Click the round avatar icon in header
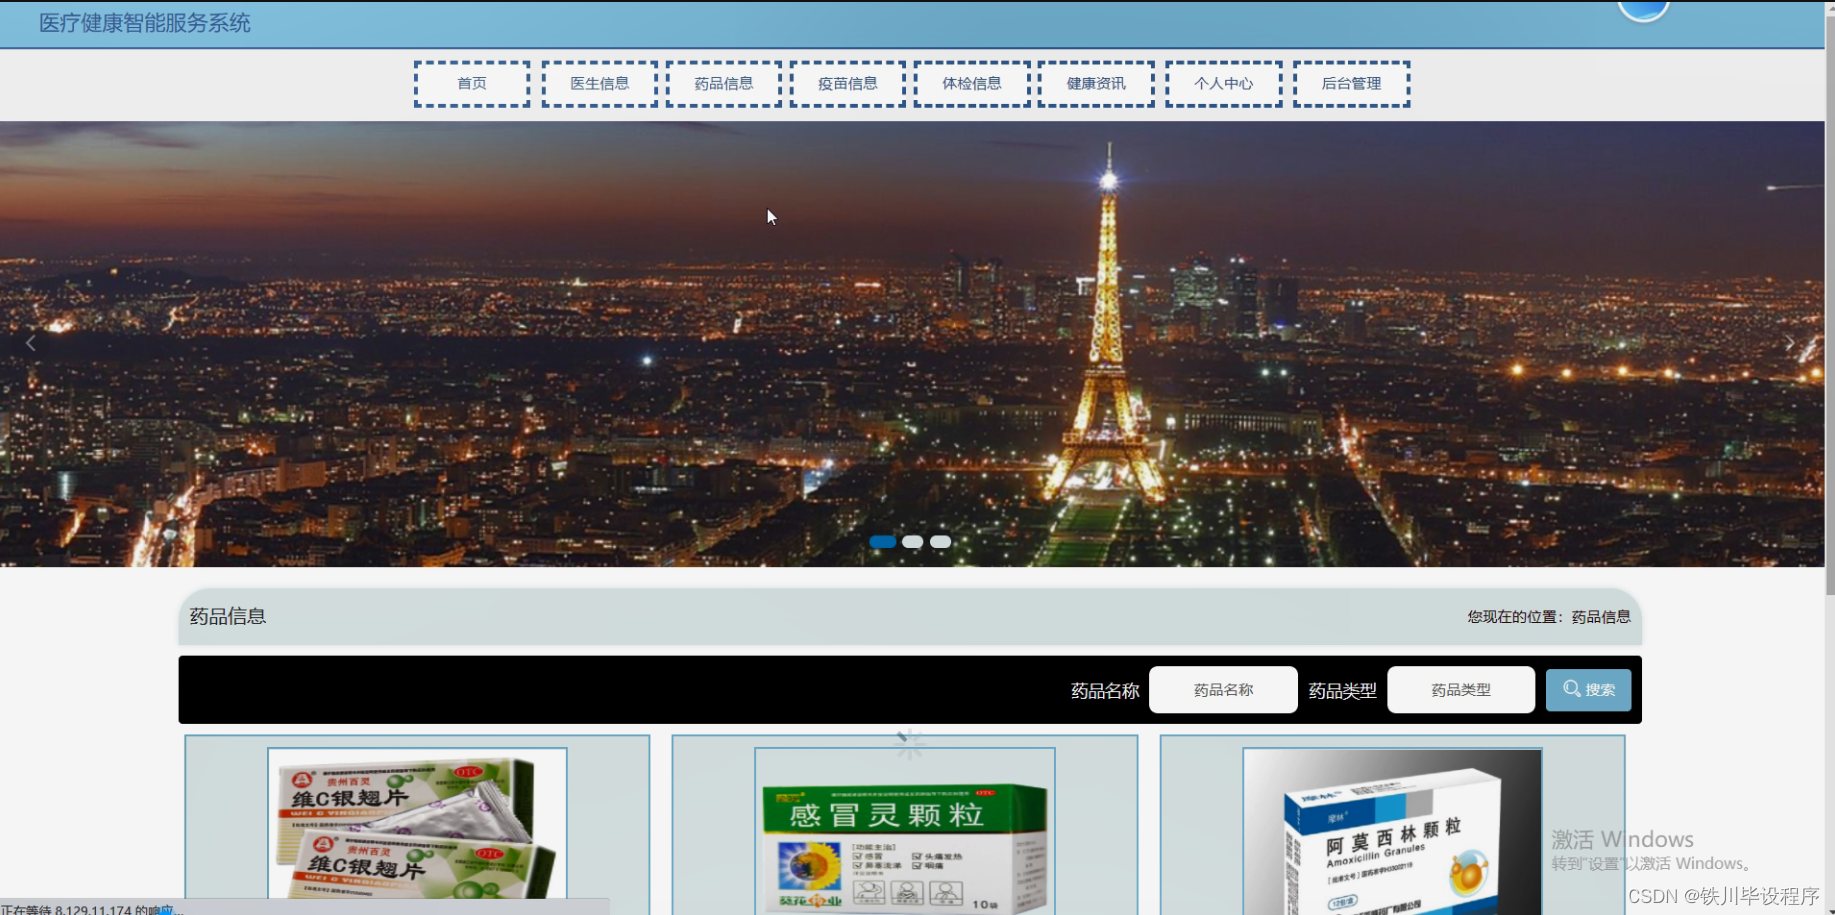Image resolution: width=1835 pixels, height=915 pixels. coord(1643,8)
